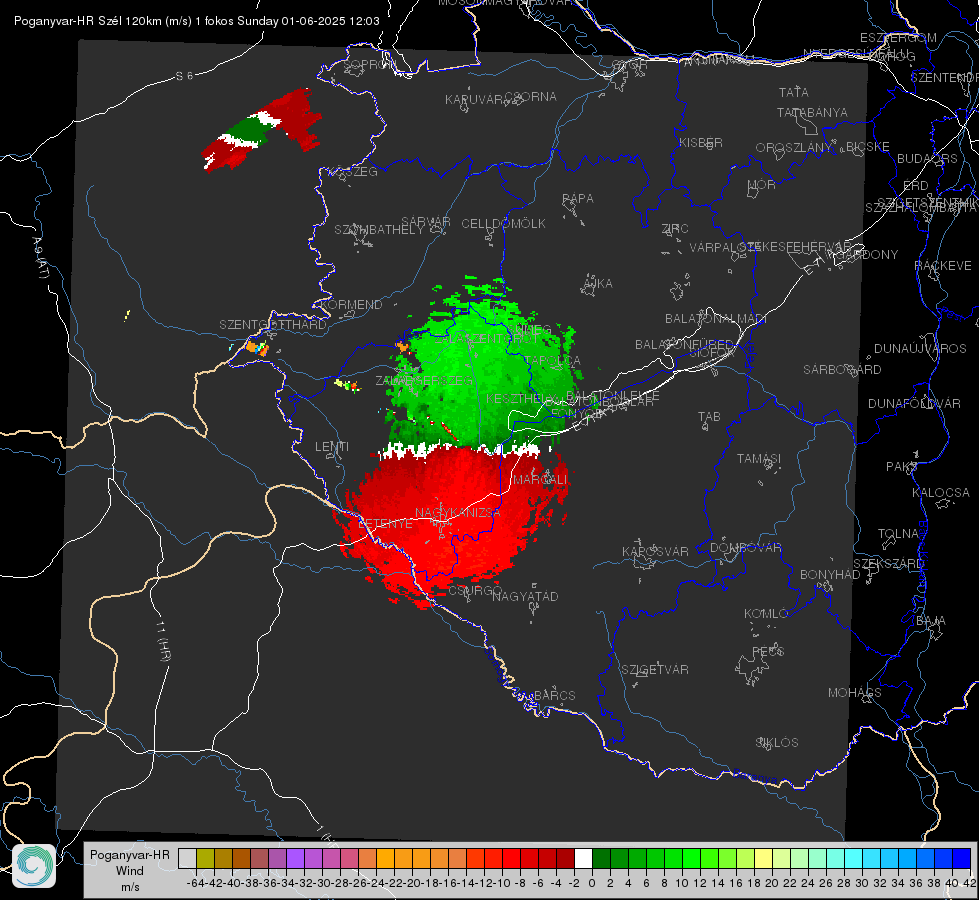
Task: Click the KISBER town label
Action: [x=701, y=142]
